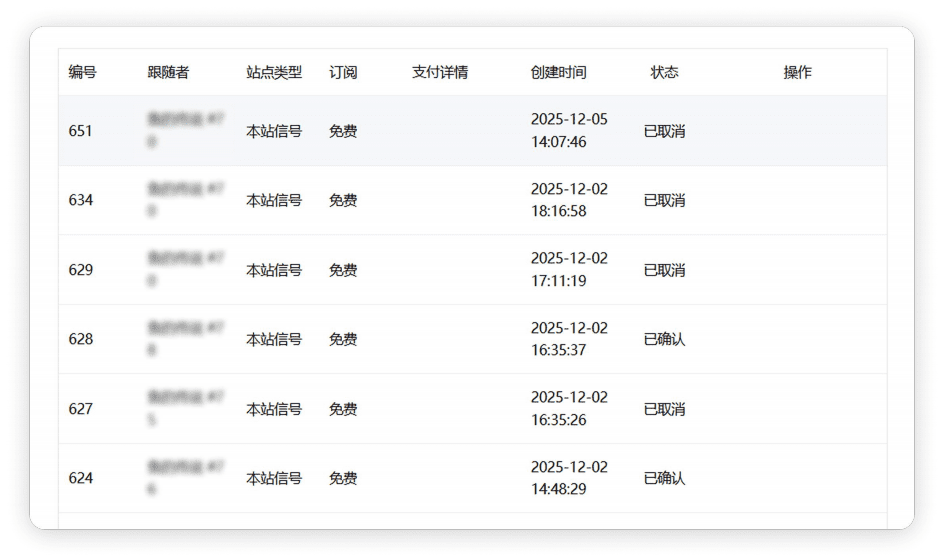Click the 操作 column header
This screenshot has width=948, height=559.
[x=797, y=72]
